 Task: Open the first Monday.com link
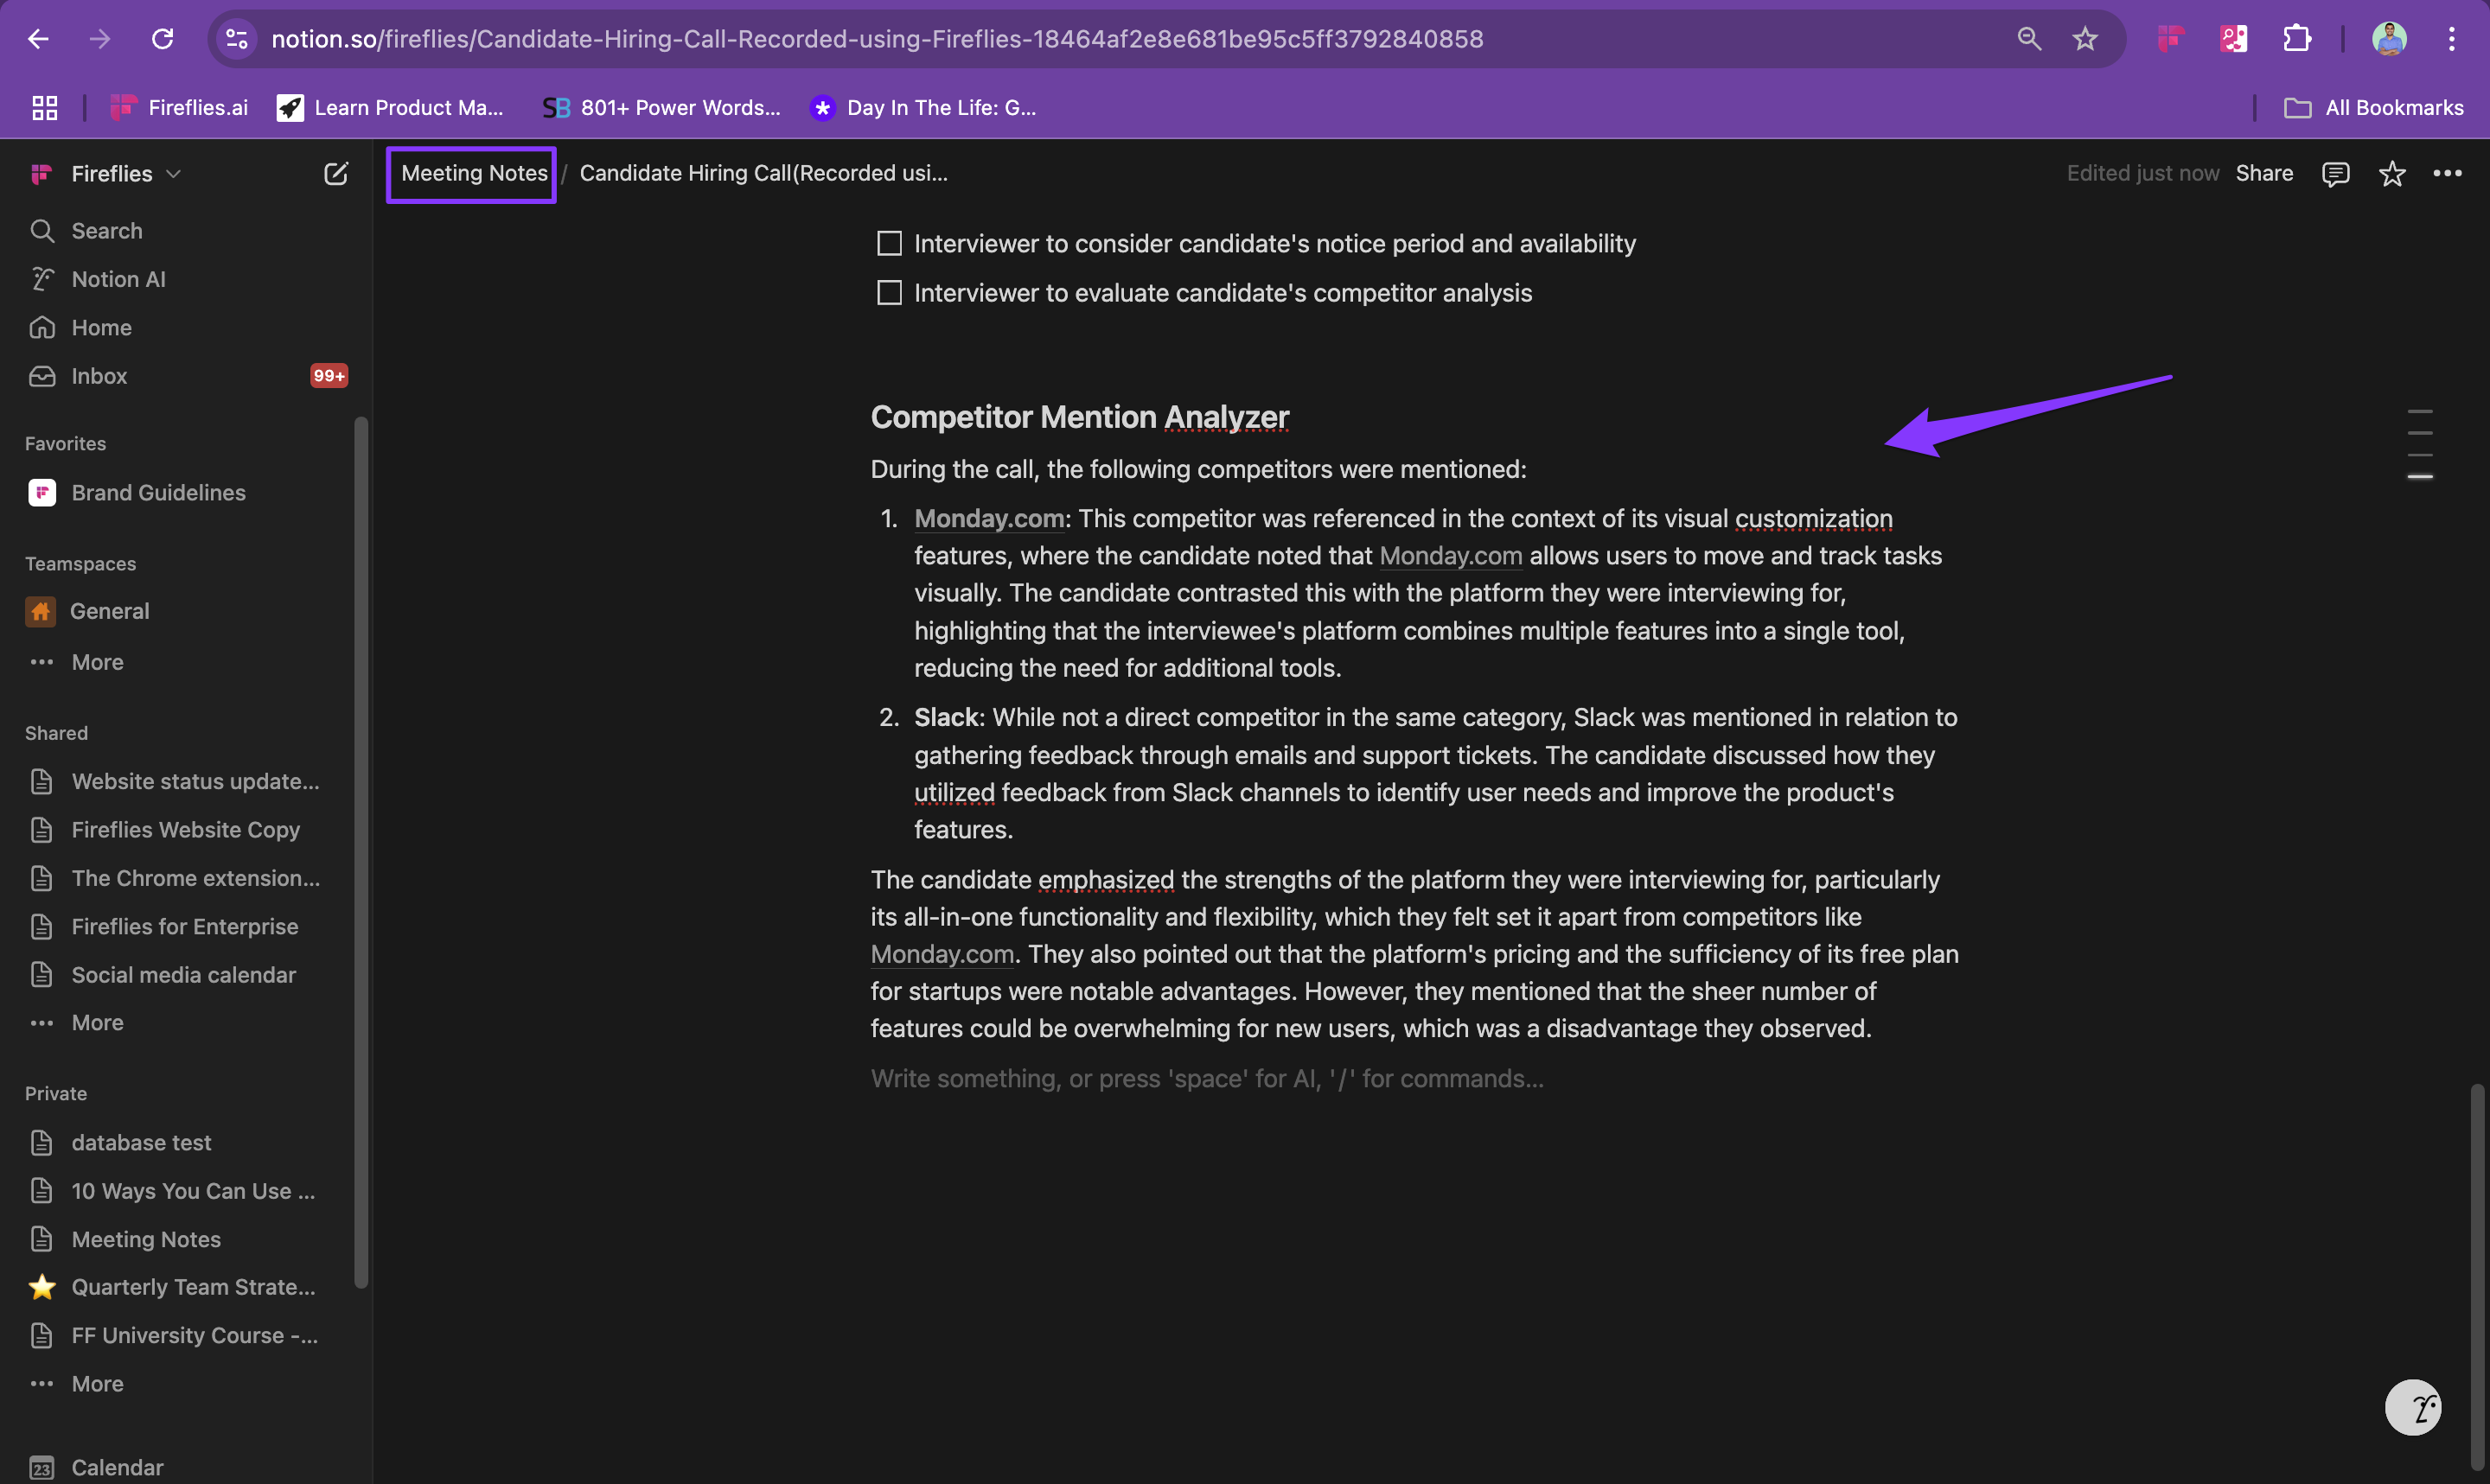point(988,519)
